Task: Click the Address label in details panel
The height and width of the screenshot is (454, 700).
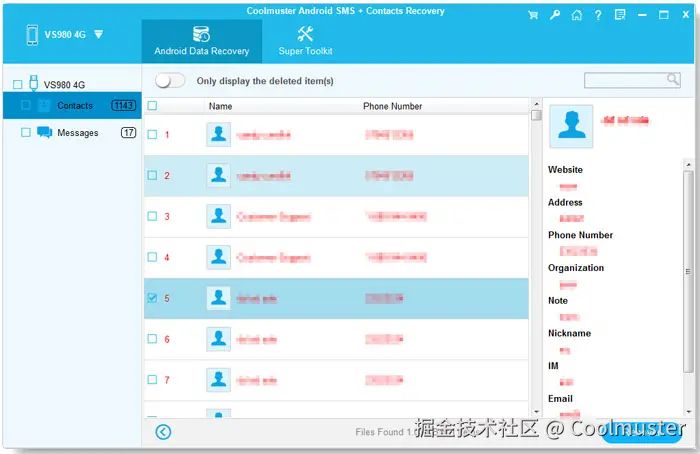Action: coord(565,202)
